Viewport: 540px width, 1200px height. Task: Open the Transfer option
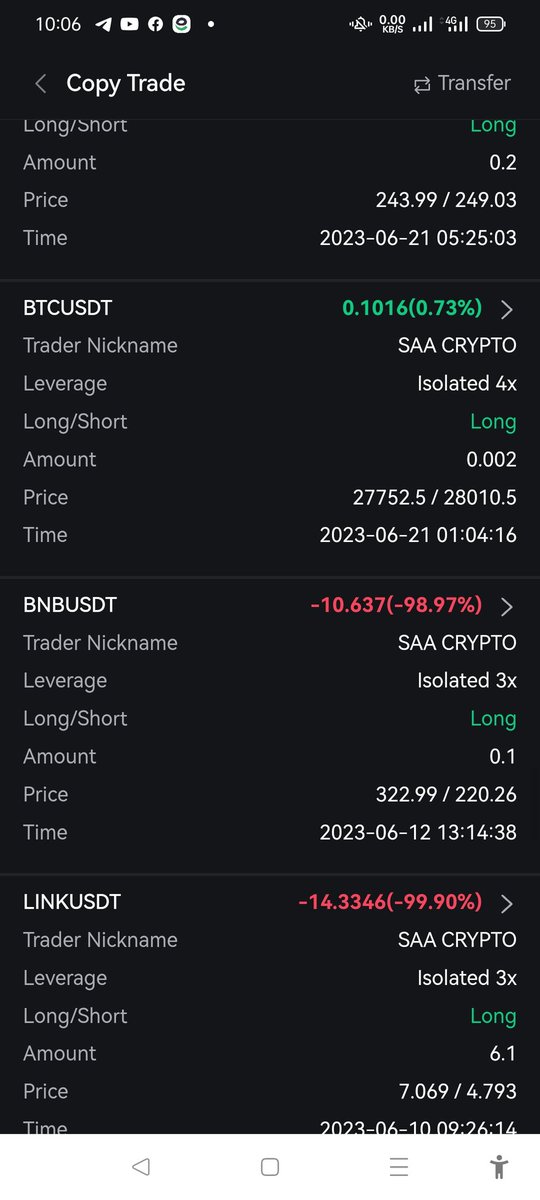[x=462, y=84]
